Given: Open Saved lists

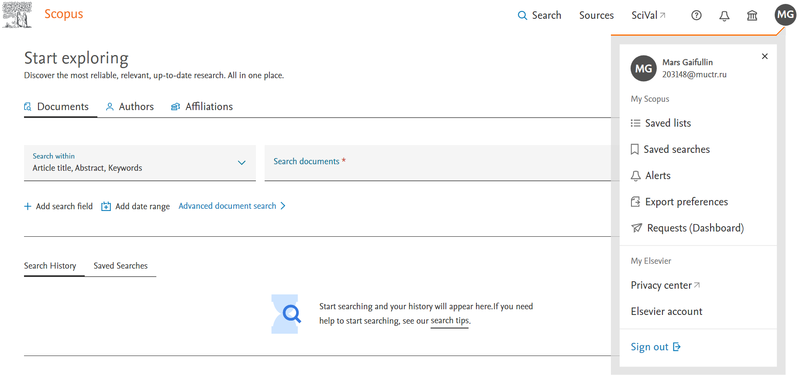Looking at the screenshot, I should click(661, 123).
